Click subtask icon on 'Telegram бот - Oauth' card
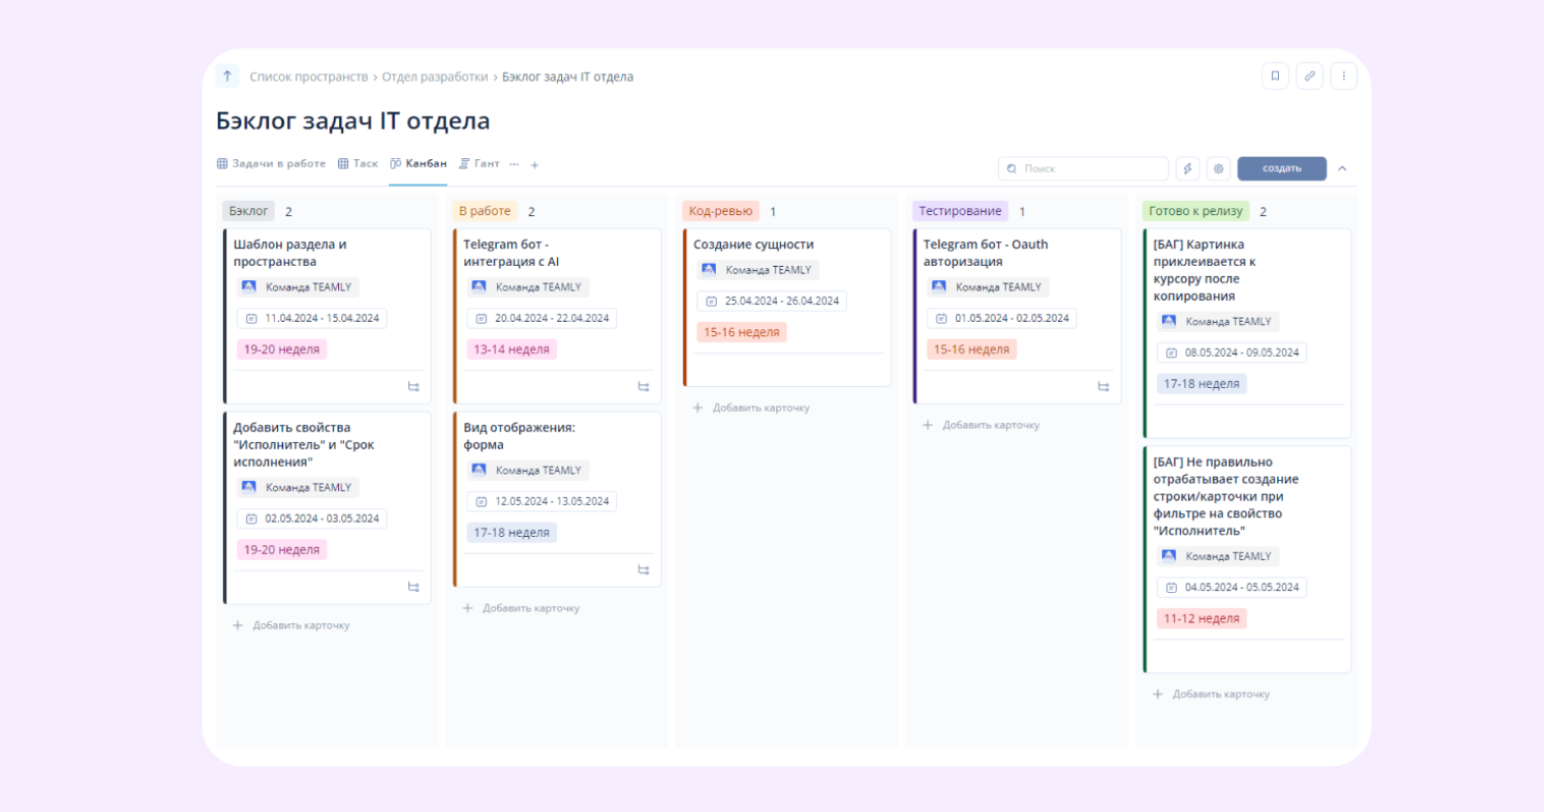 (x=1103, y=387)
